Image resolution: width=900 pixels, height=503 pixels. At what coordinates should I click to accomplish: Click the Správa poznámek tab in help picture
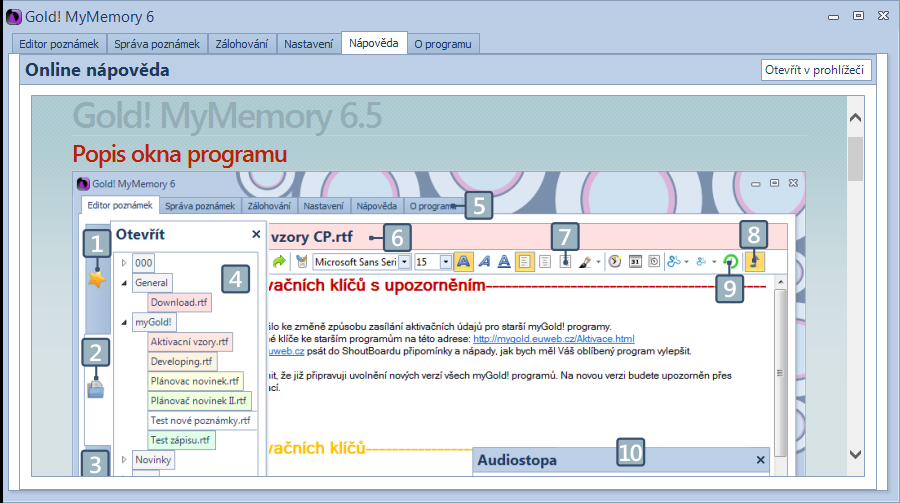point(200,206)
